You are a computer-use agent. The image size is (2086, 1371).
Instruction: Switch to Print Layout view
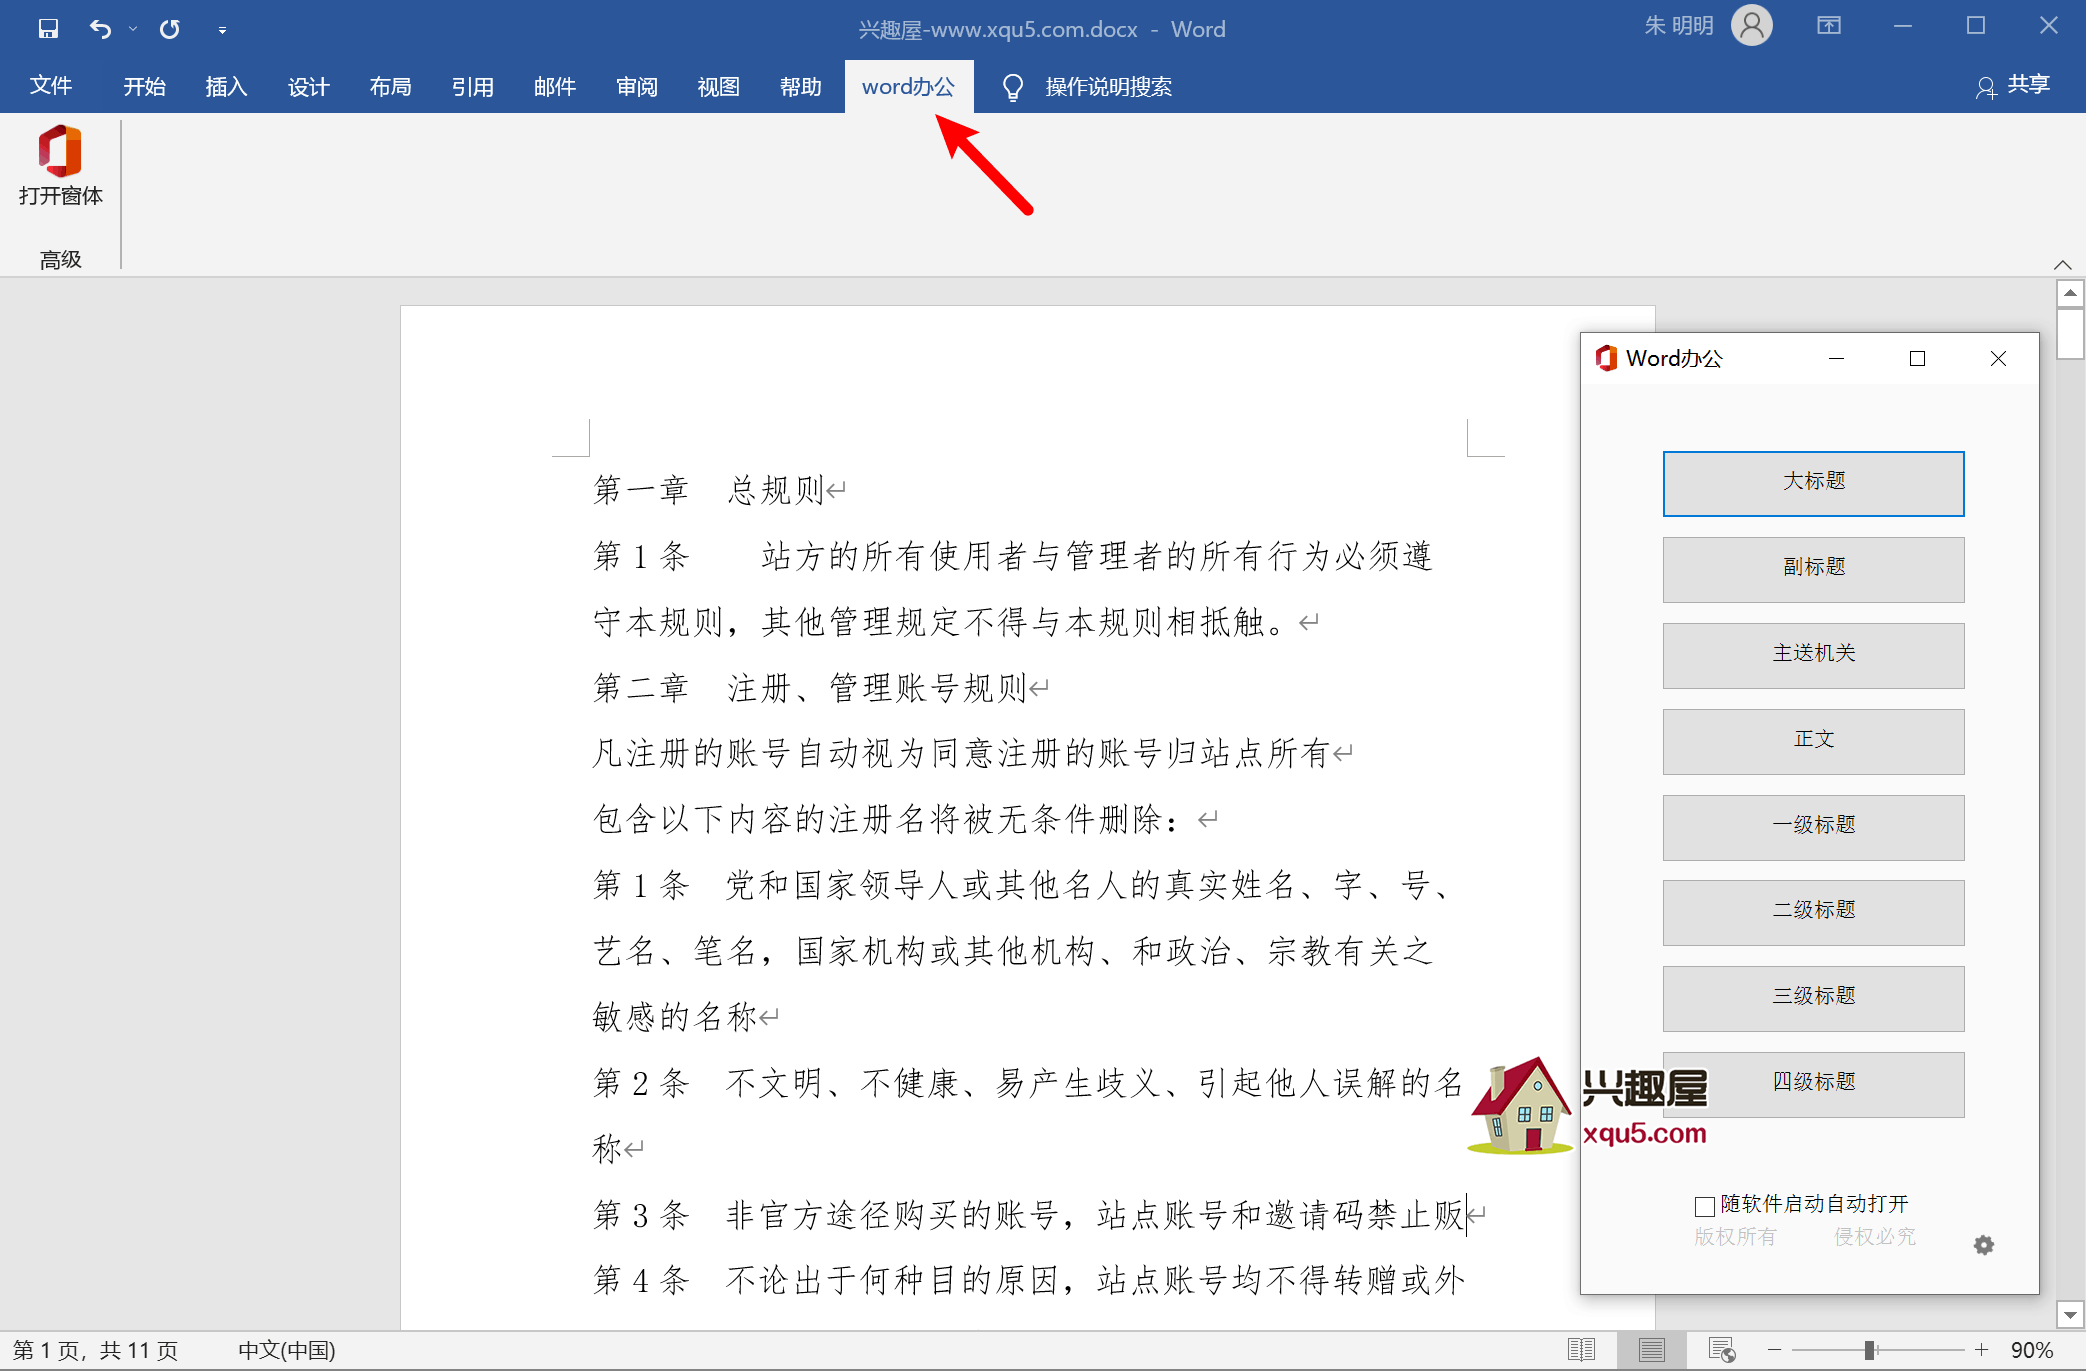tap(1651, 1350)
